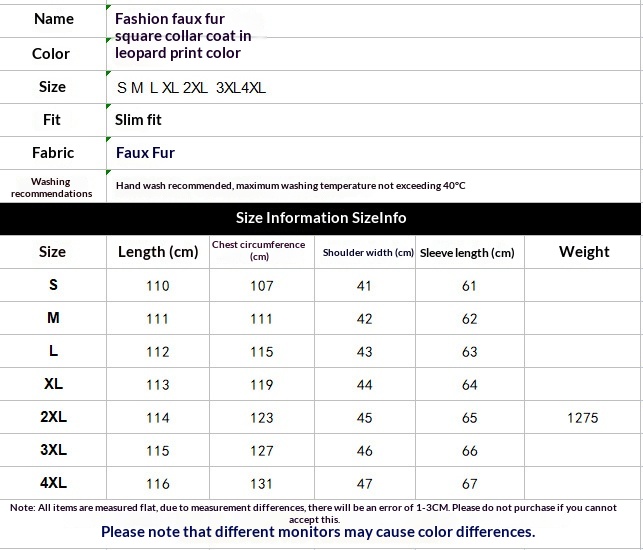Click the 4XL row label
This screenshot has width=643, height=550.
click(53, 483)
